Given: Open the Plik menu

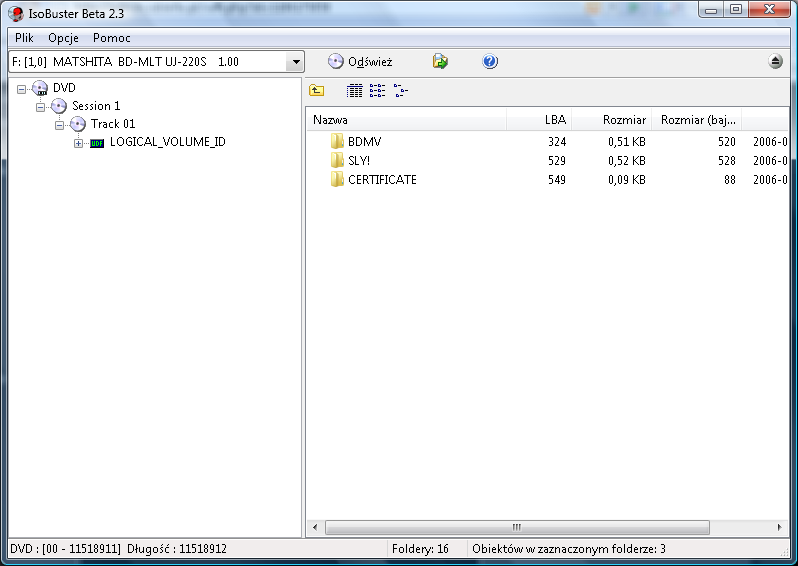Looking at the screenshot, I should (x=24, y=38).
